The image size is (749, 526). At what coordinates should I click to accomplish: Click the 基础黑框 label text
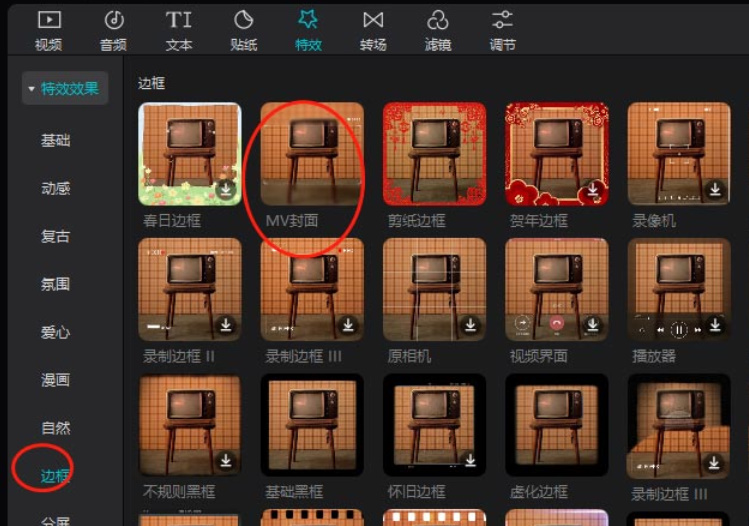294,492
